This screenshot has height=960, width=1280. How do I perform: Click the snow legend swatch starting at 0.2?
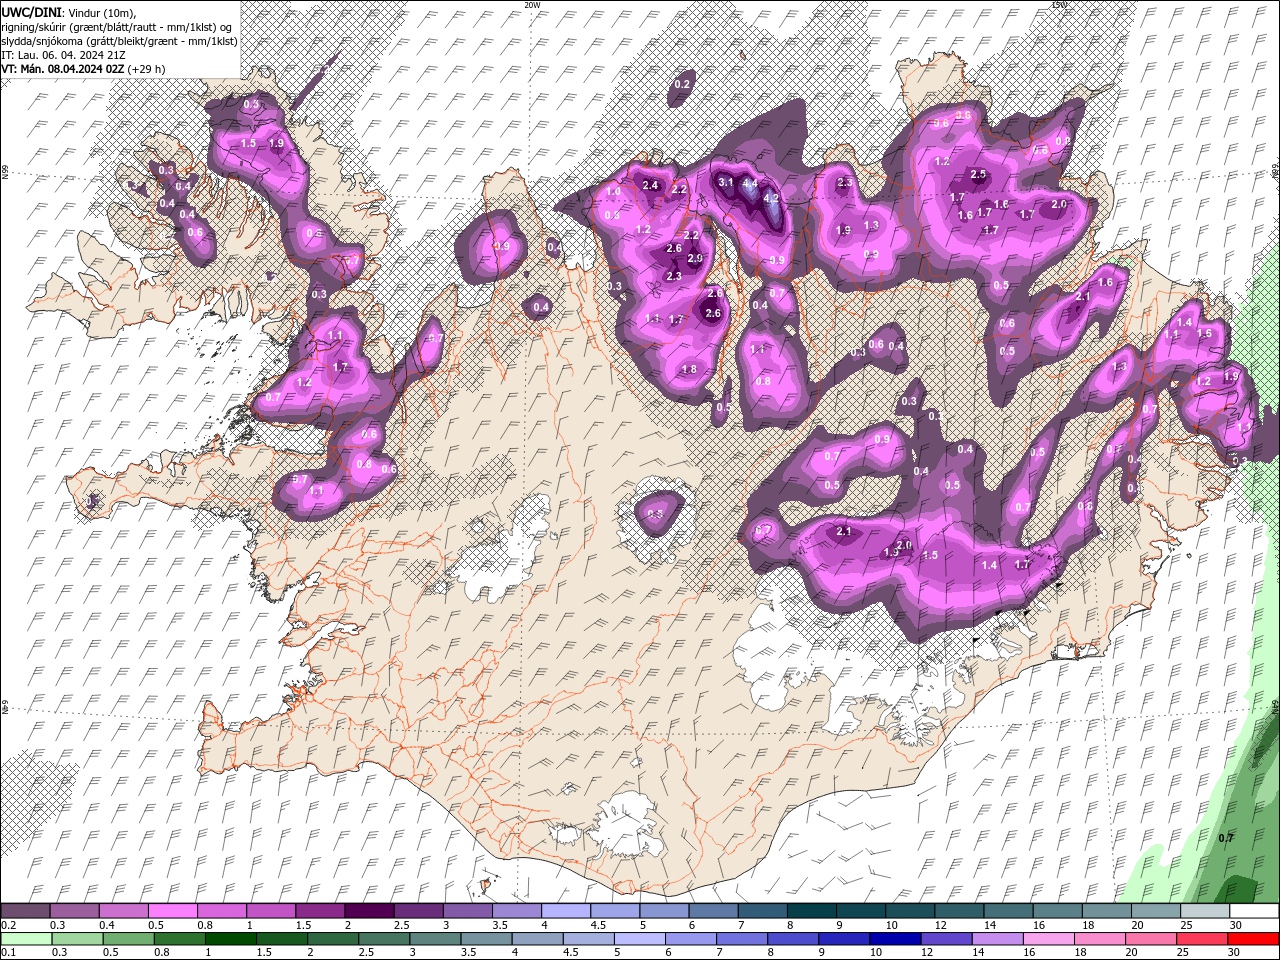(x=25, y=910)
